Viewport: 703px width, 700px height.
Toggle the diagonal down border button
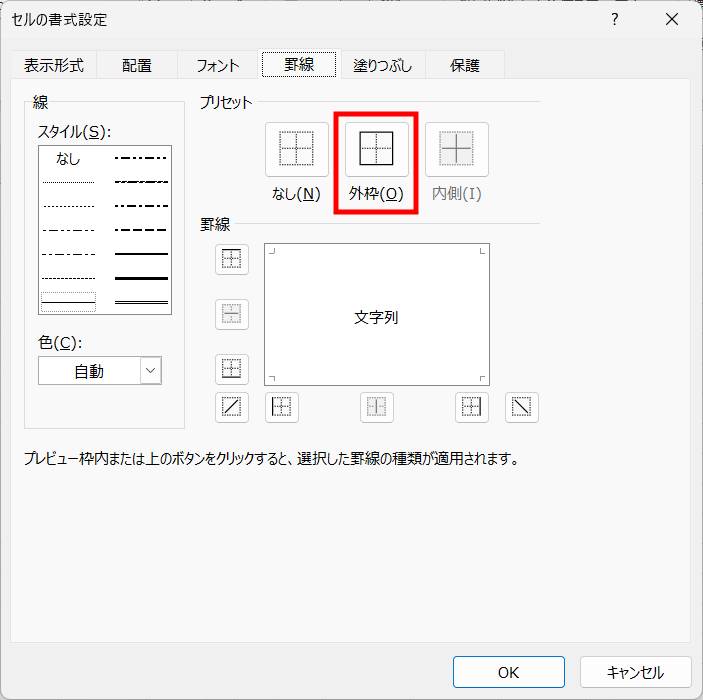tap(521, 407)
